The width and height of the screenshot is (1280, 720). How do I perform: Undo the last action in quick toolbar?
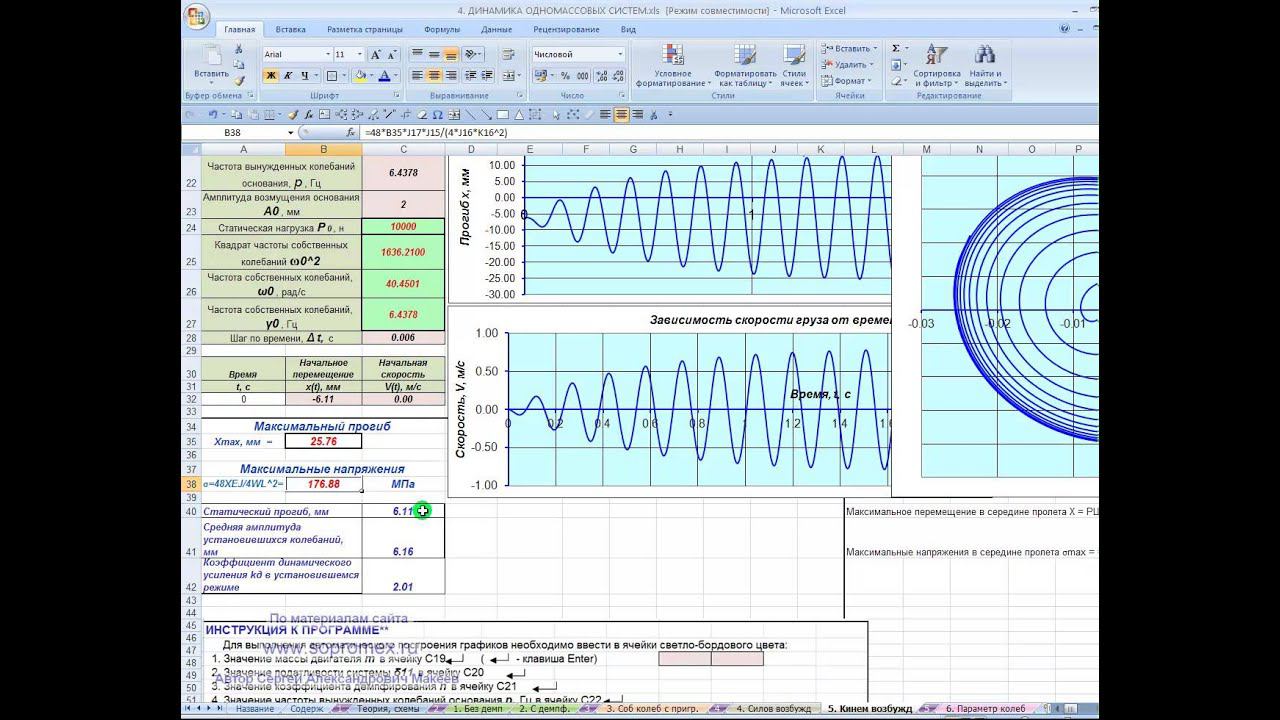(213, 115)
